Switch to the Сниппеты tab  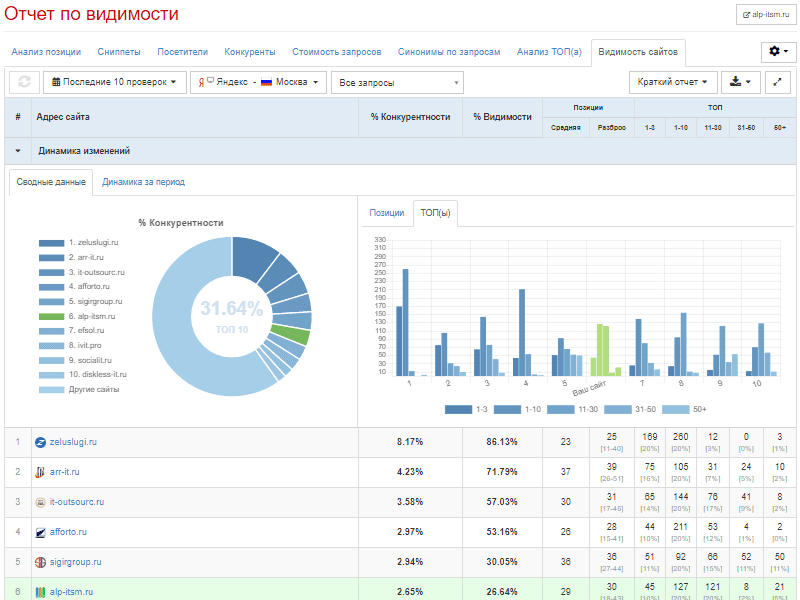click(119, 52)
